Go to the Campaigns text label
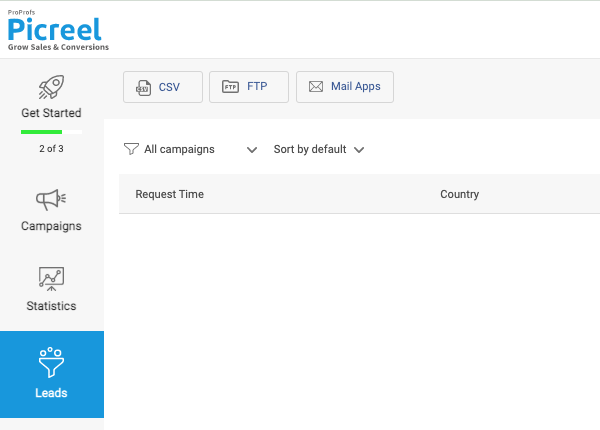Image resolution: width=600 pixels, height=430 pixels. [51, 226]
